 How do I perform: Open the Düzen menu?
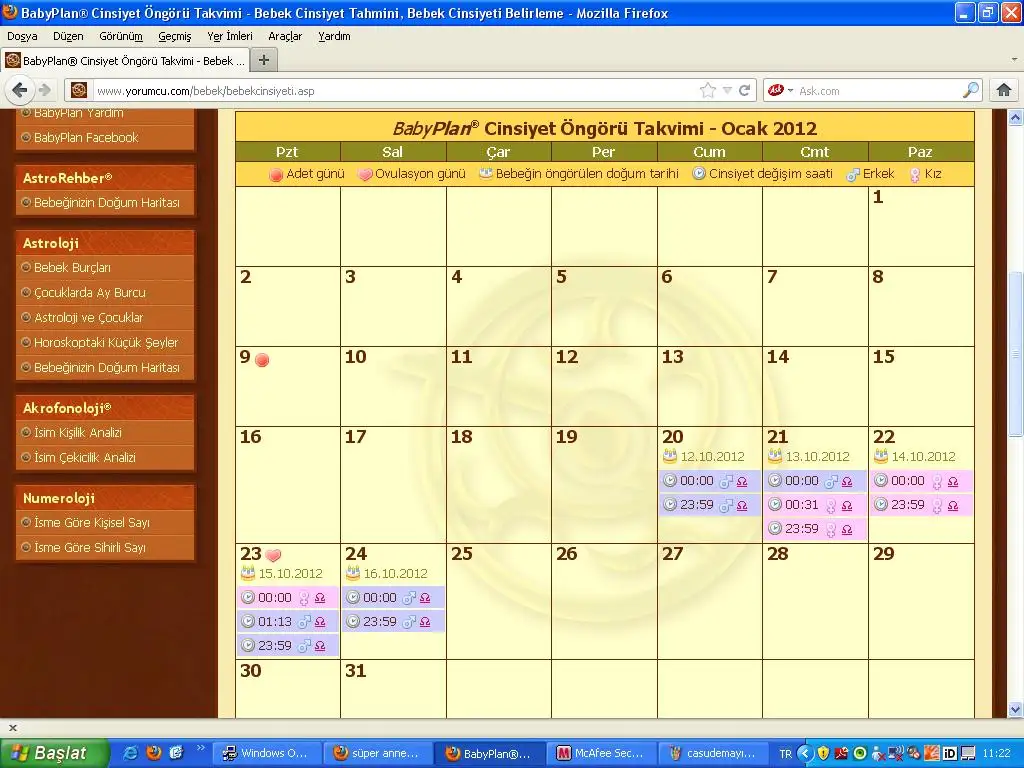pyautogui.click(x=69, y=36)
